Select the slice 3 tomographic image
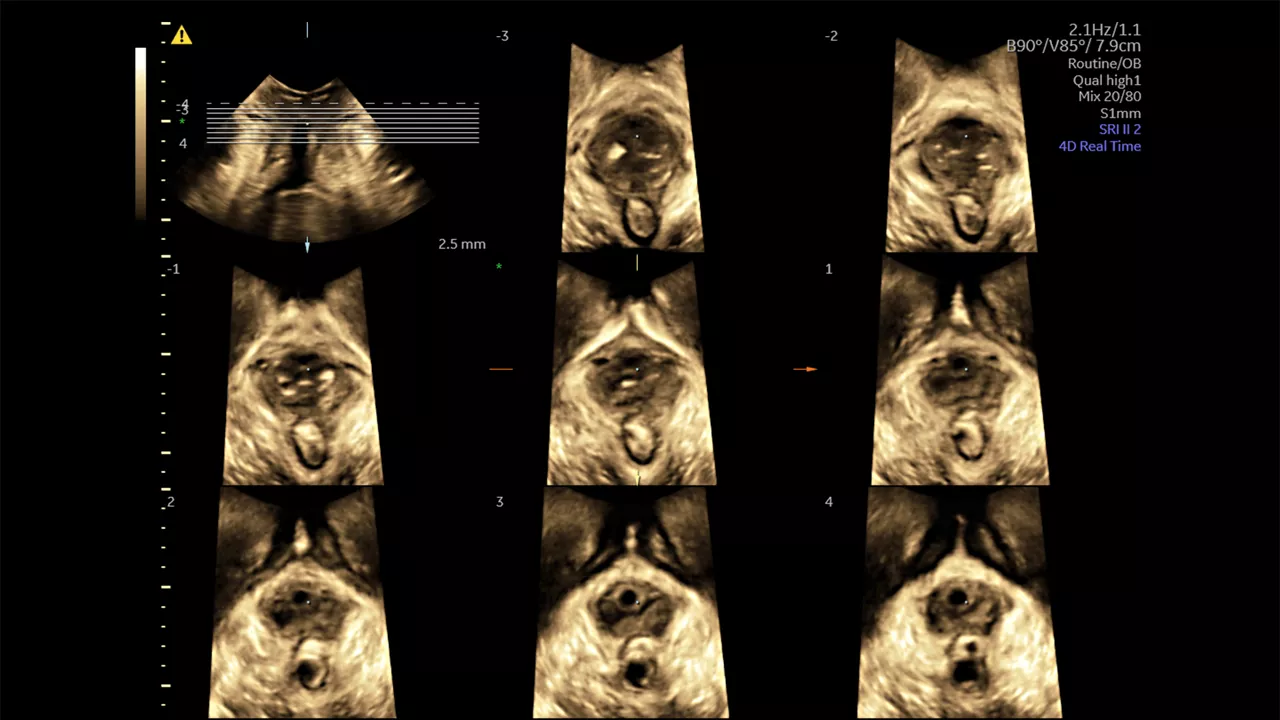1280x720 pixels. (x=630, y=603)
